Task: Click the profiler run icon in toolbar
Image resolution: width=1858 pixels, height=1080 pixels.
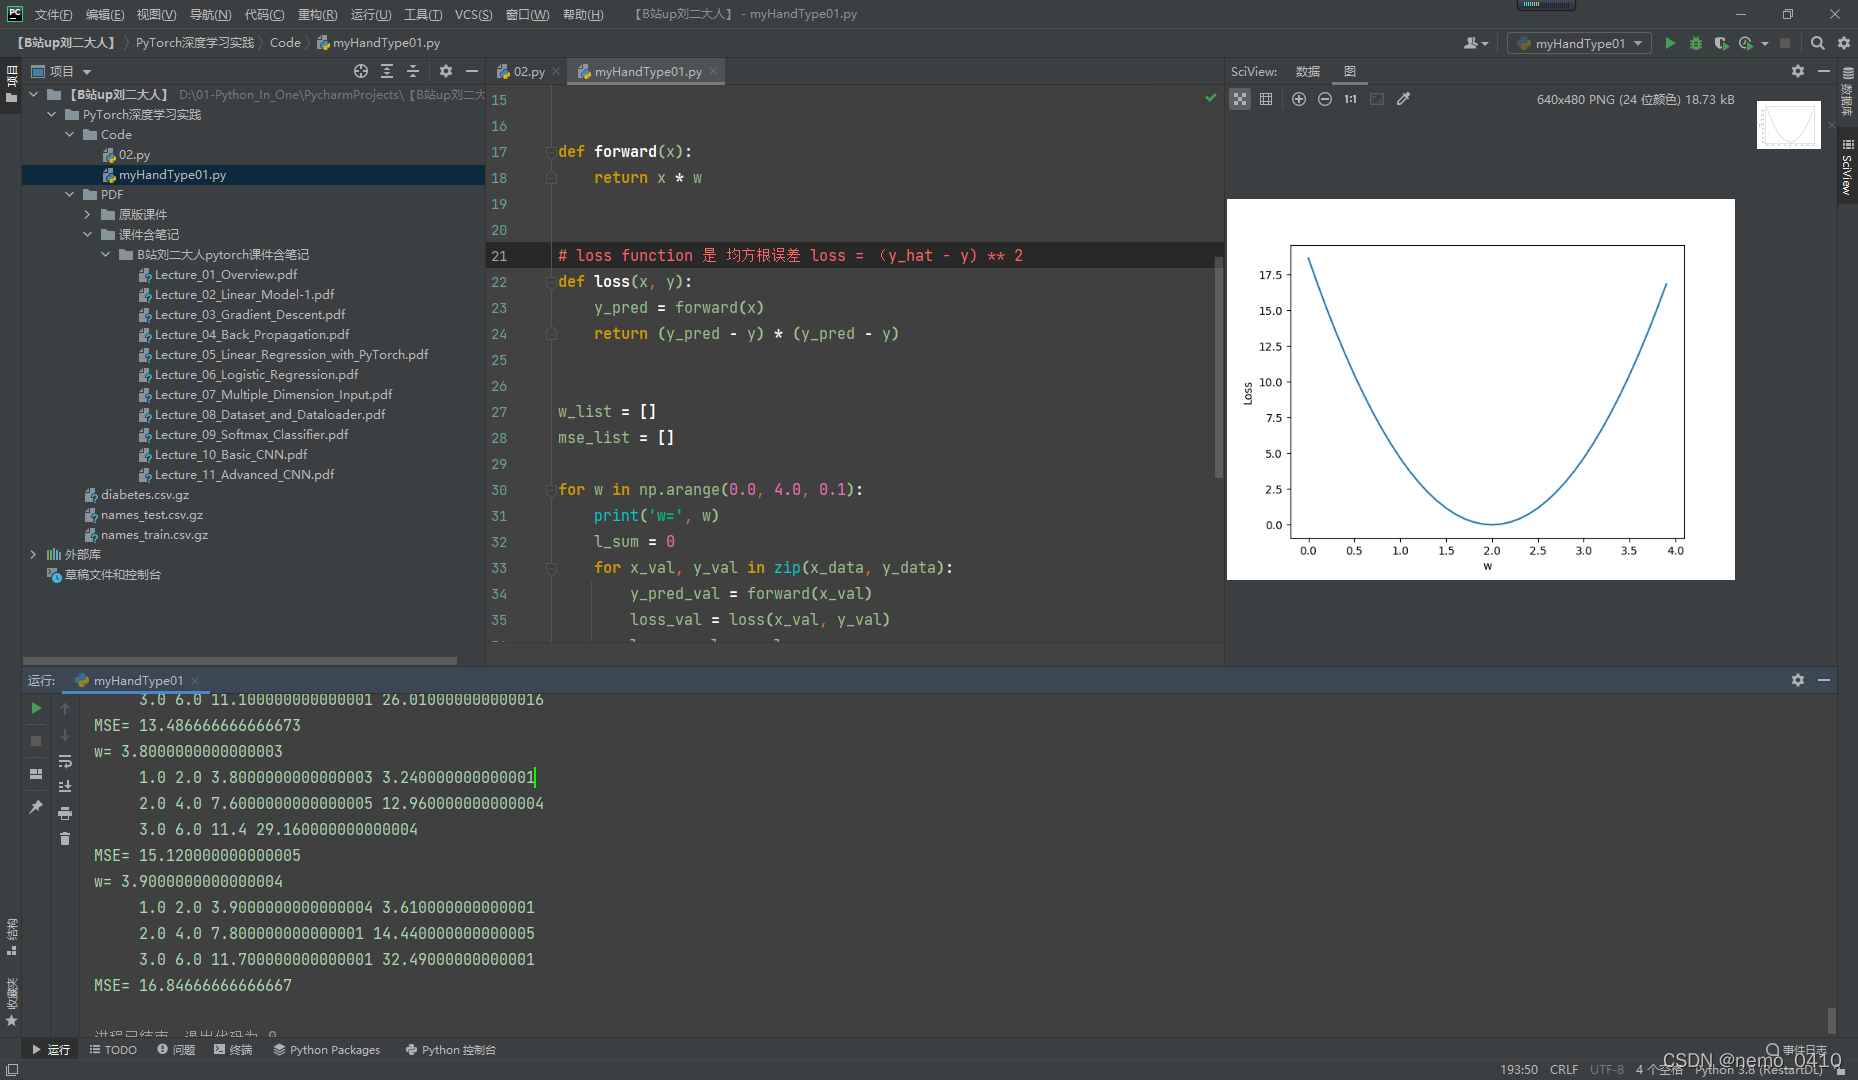Action: click(1746, 43)
